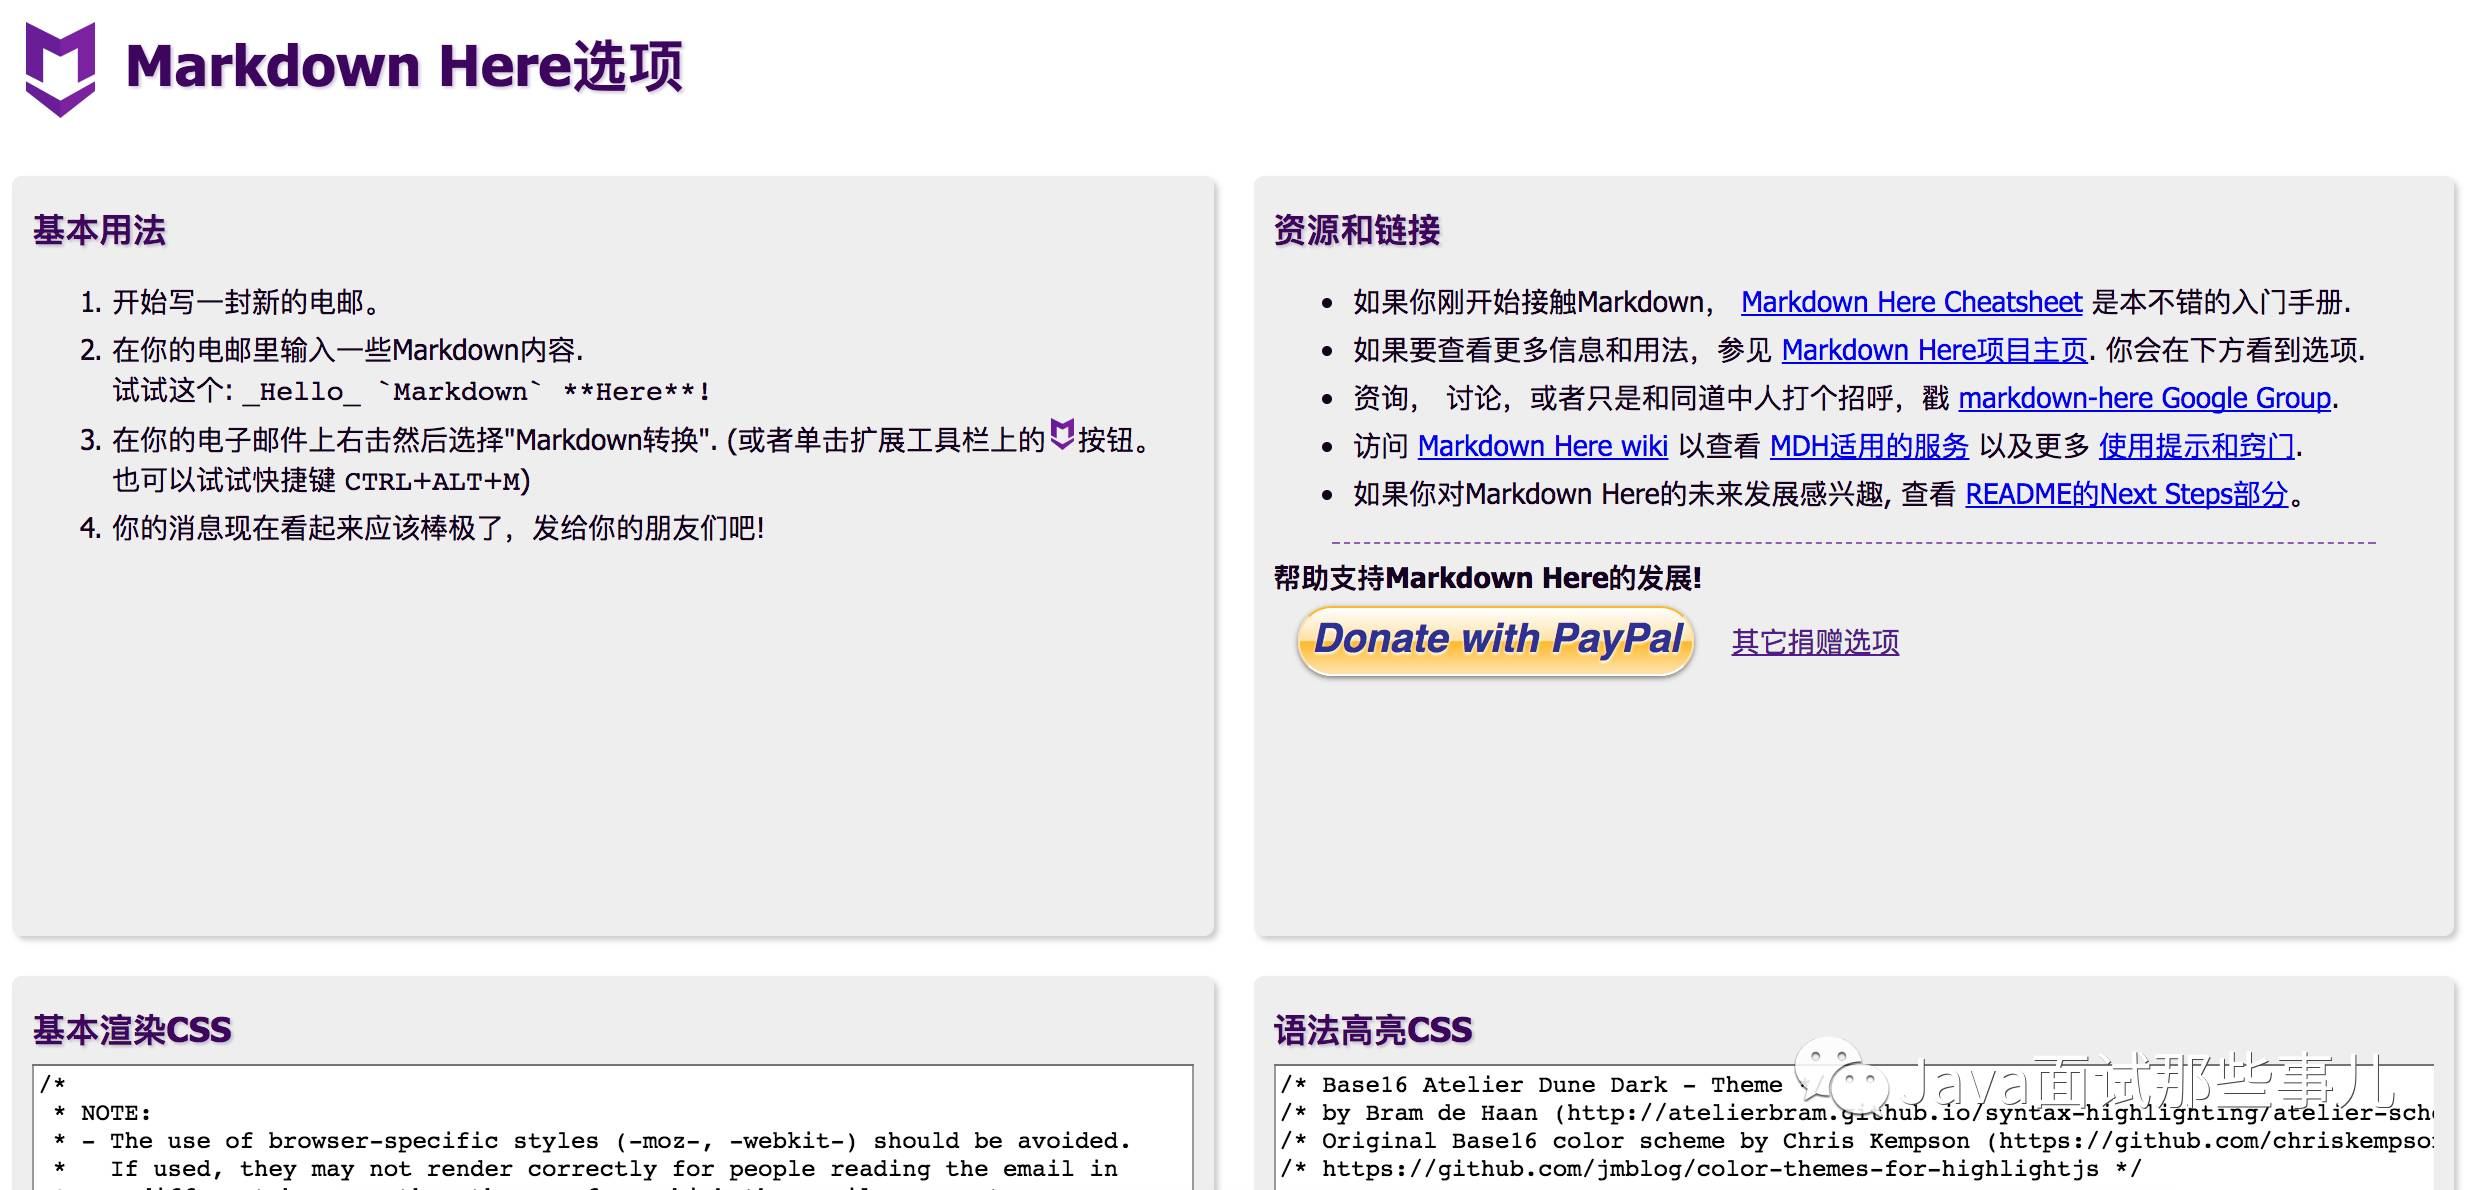
Task: Click inside the 基本渲染CSS text area
Action: tap(613, 1127)
